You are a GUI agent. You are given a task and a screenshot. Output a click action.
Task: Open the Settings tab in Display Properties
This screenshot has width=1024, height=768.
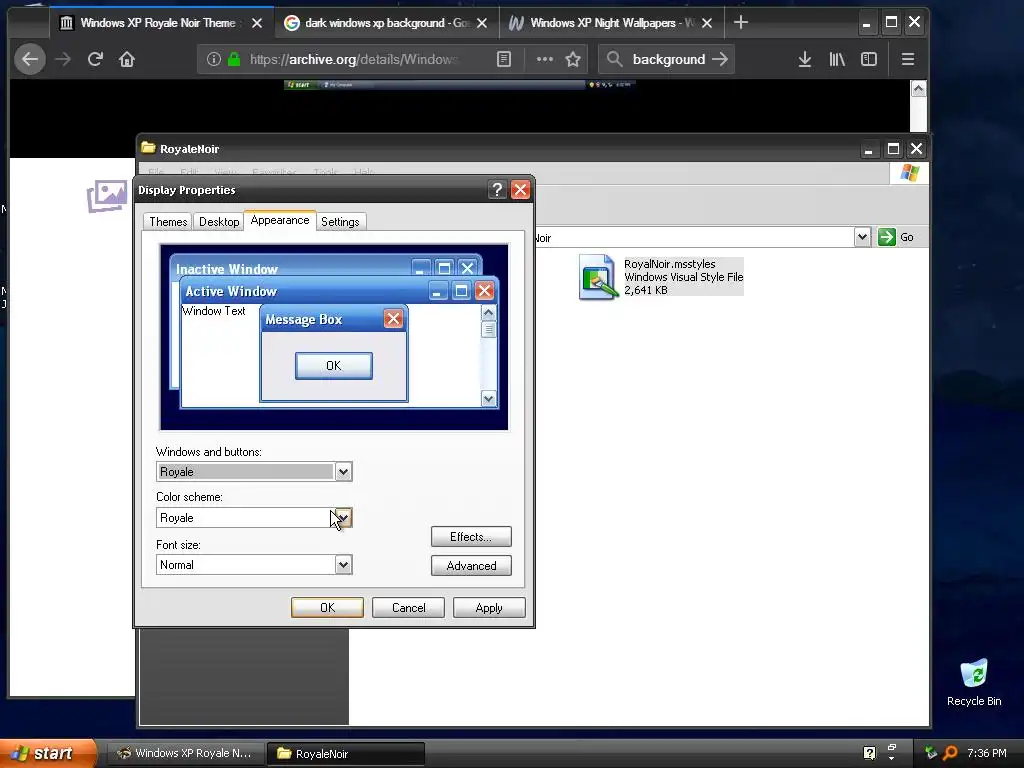pos(340,222)
